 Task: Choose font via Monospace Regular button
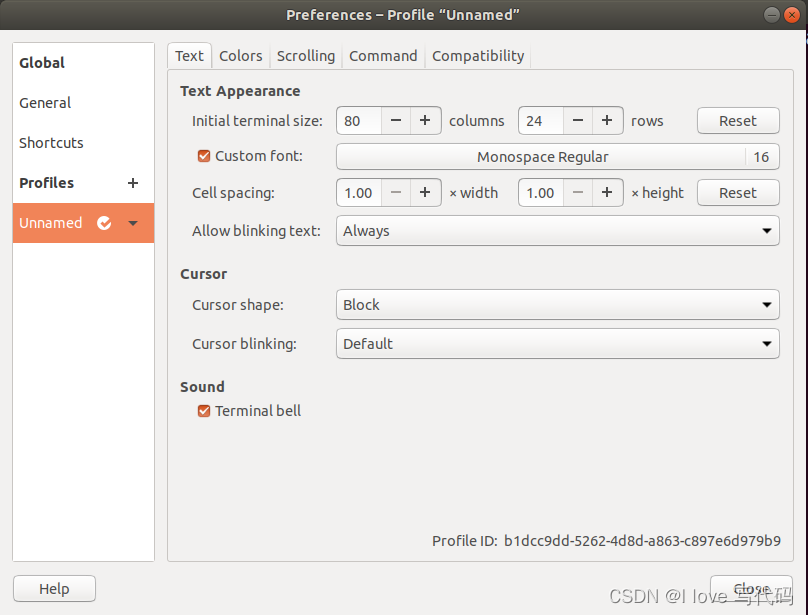tap(558, 157)
